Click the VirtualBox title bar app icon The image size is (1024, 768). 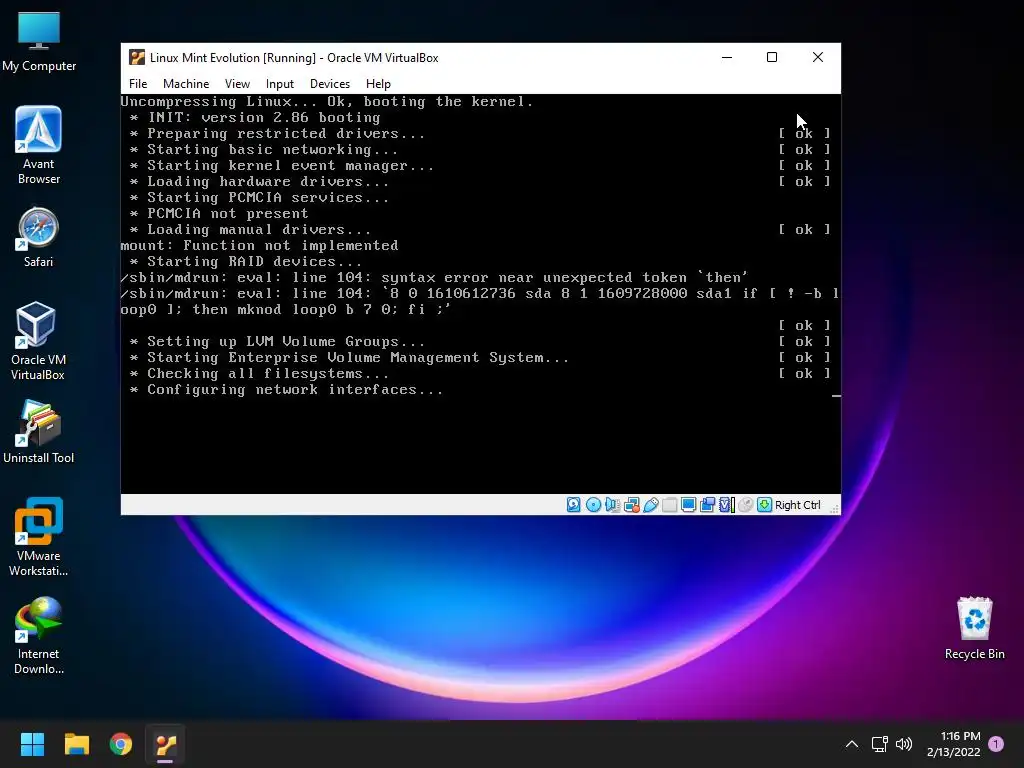(x=136, y=57)
